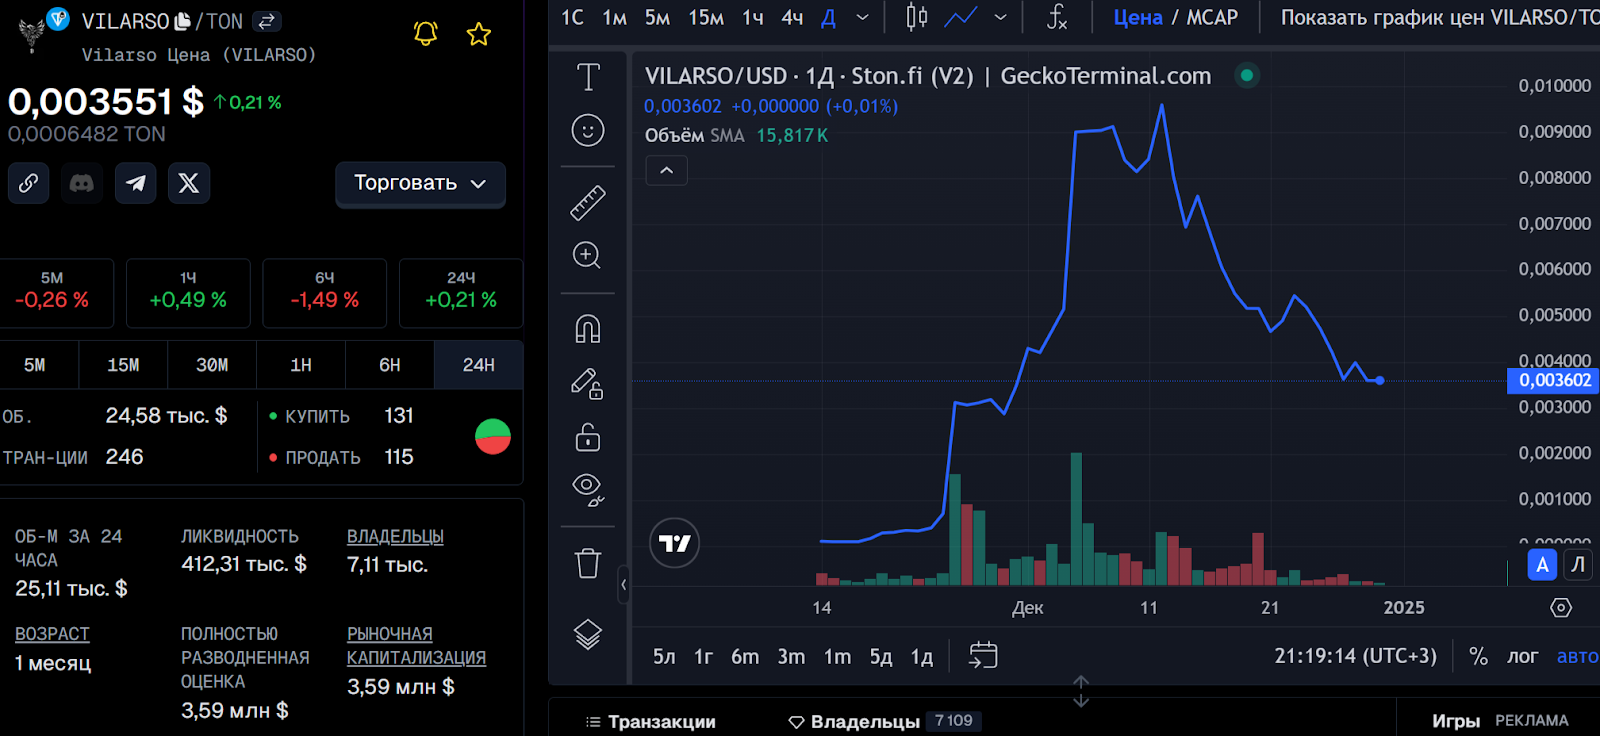
Task: Open РЫНОЧНАЯ КАПИТАЛИЗАЦИЯ link
Action: click(x=416, y=646)
